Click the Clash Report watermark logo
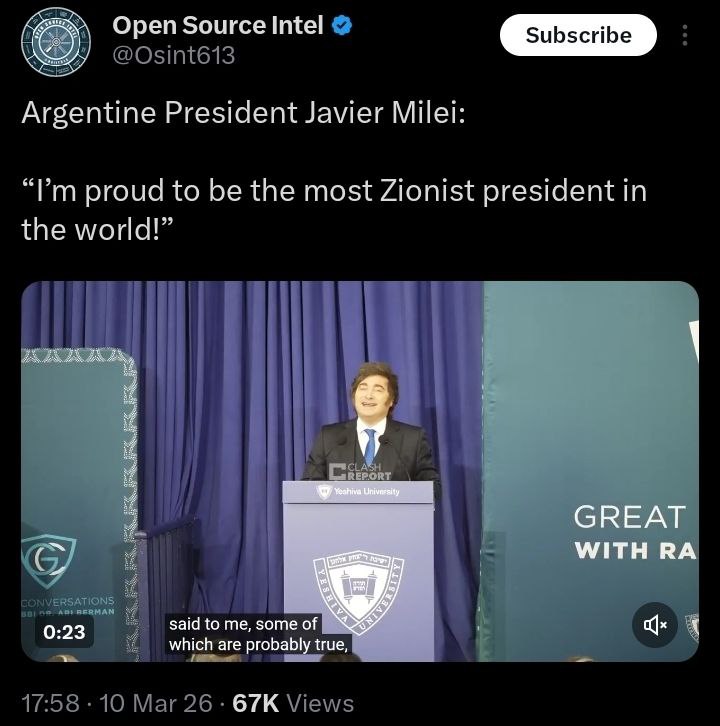 pyautogui.click(x=361, y=471)
